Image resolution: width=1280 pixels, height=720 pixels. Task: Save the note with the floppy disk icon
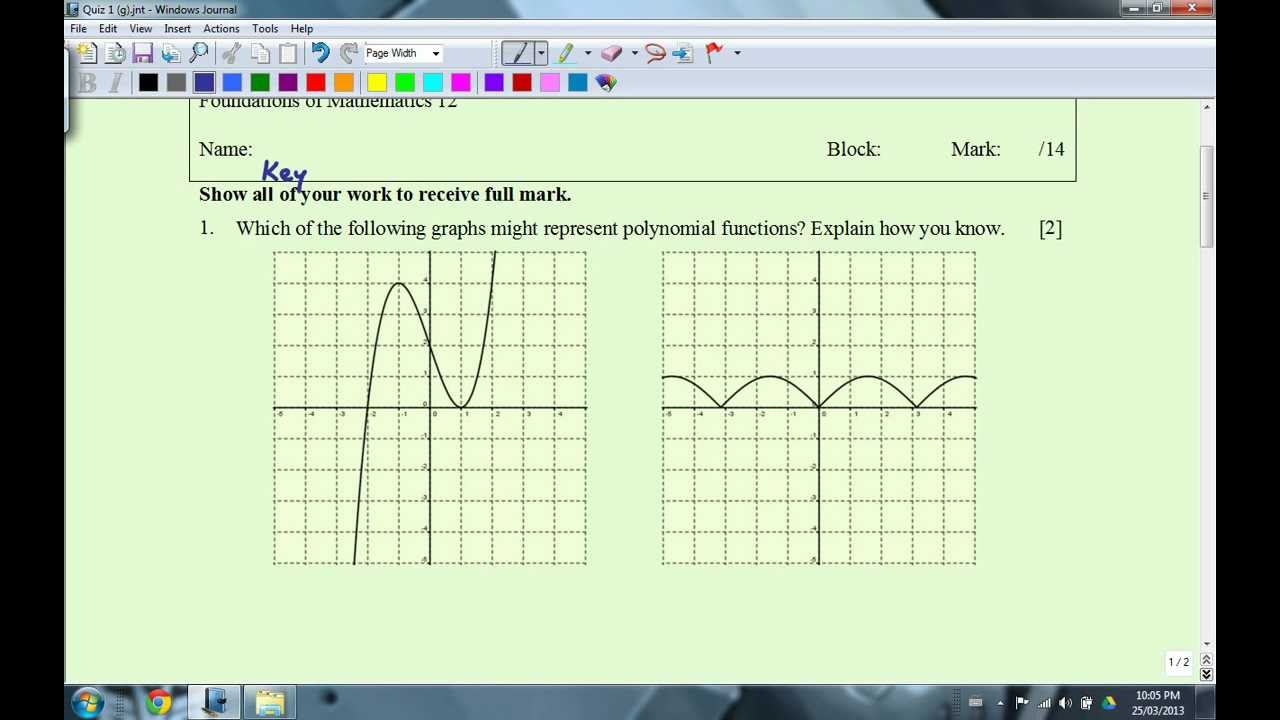point(143,53)
